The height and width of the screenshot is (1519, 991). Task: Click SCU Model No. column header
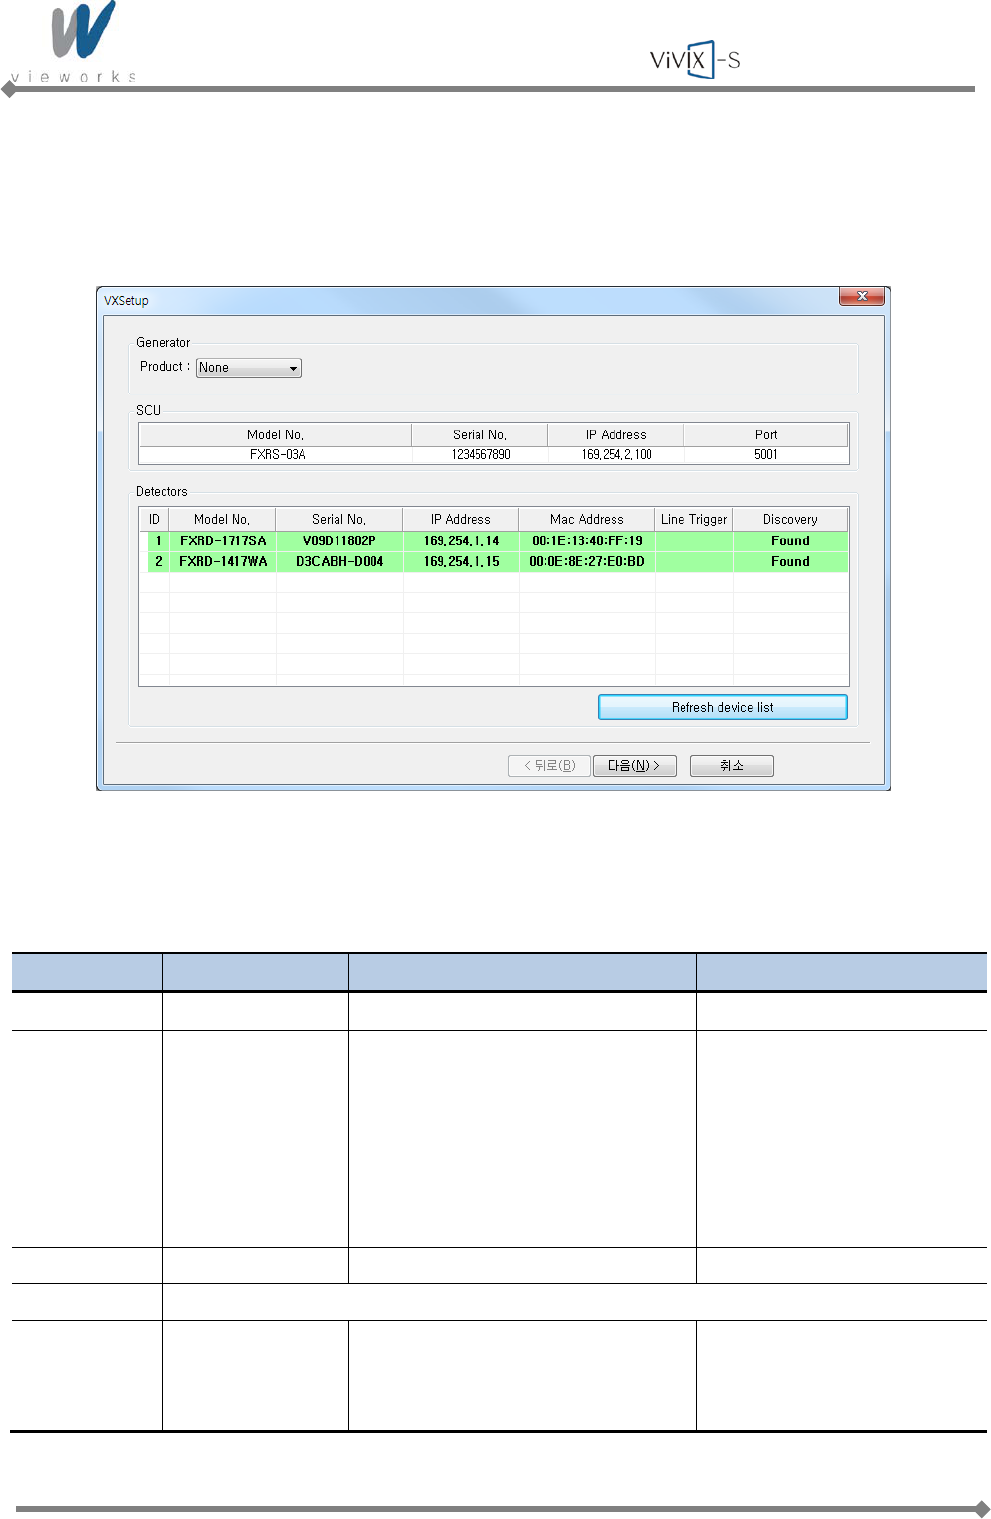(275, 435)
